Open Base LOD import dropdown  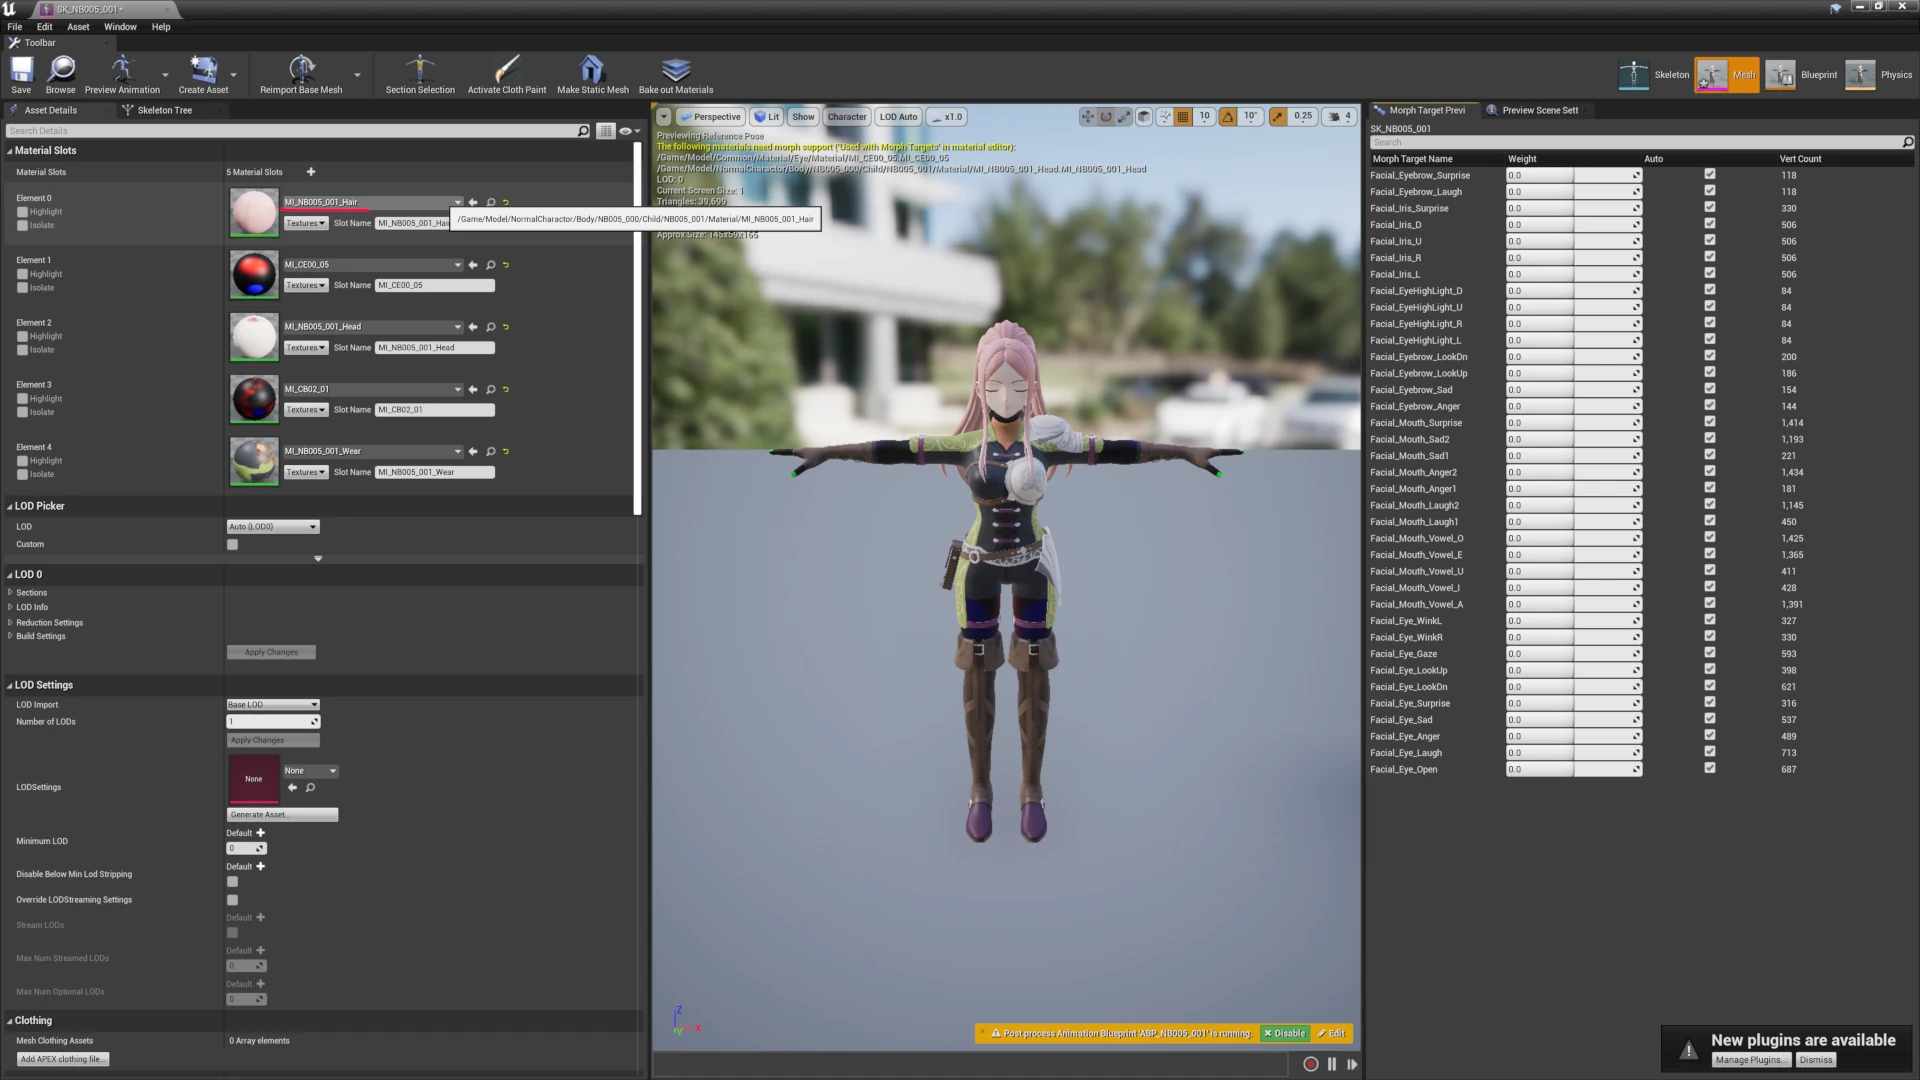pyautogui.click(x=273, y=705)
